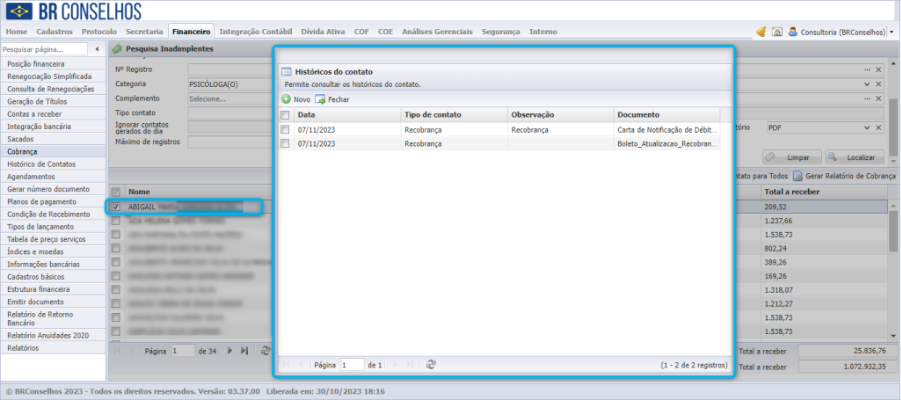The width and height of the screenshot is (901, 400).
Task: Open the Protocolo menu
Action: coord(99,32)
